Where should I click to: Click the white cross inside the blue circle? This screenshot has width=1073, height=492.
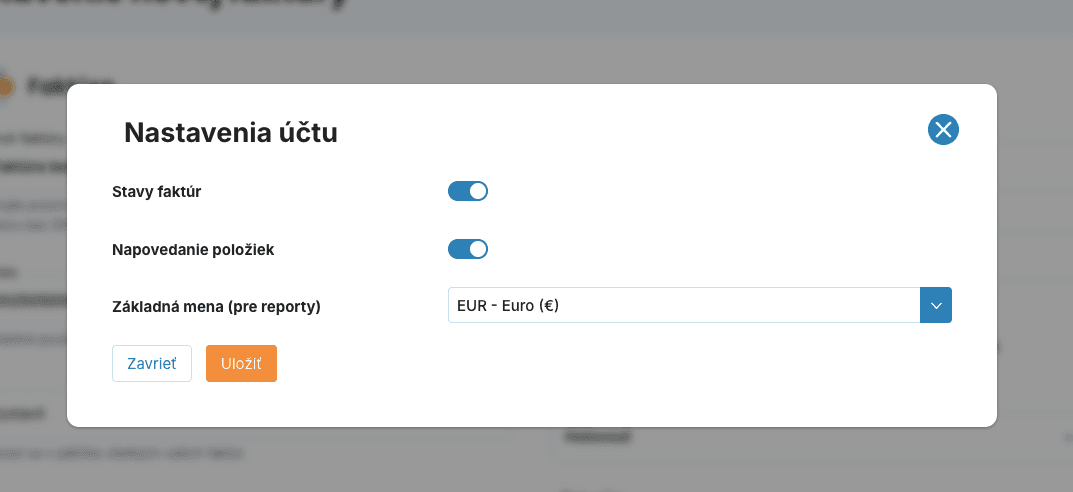click(943, 129)
